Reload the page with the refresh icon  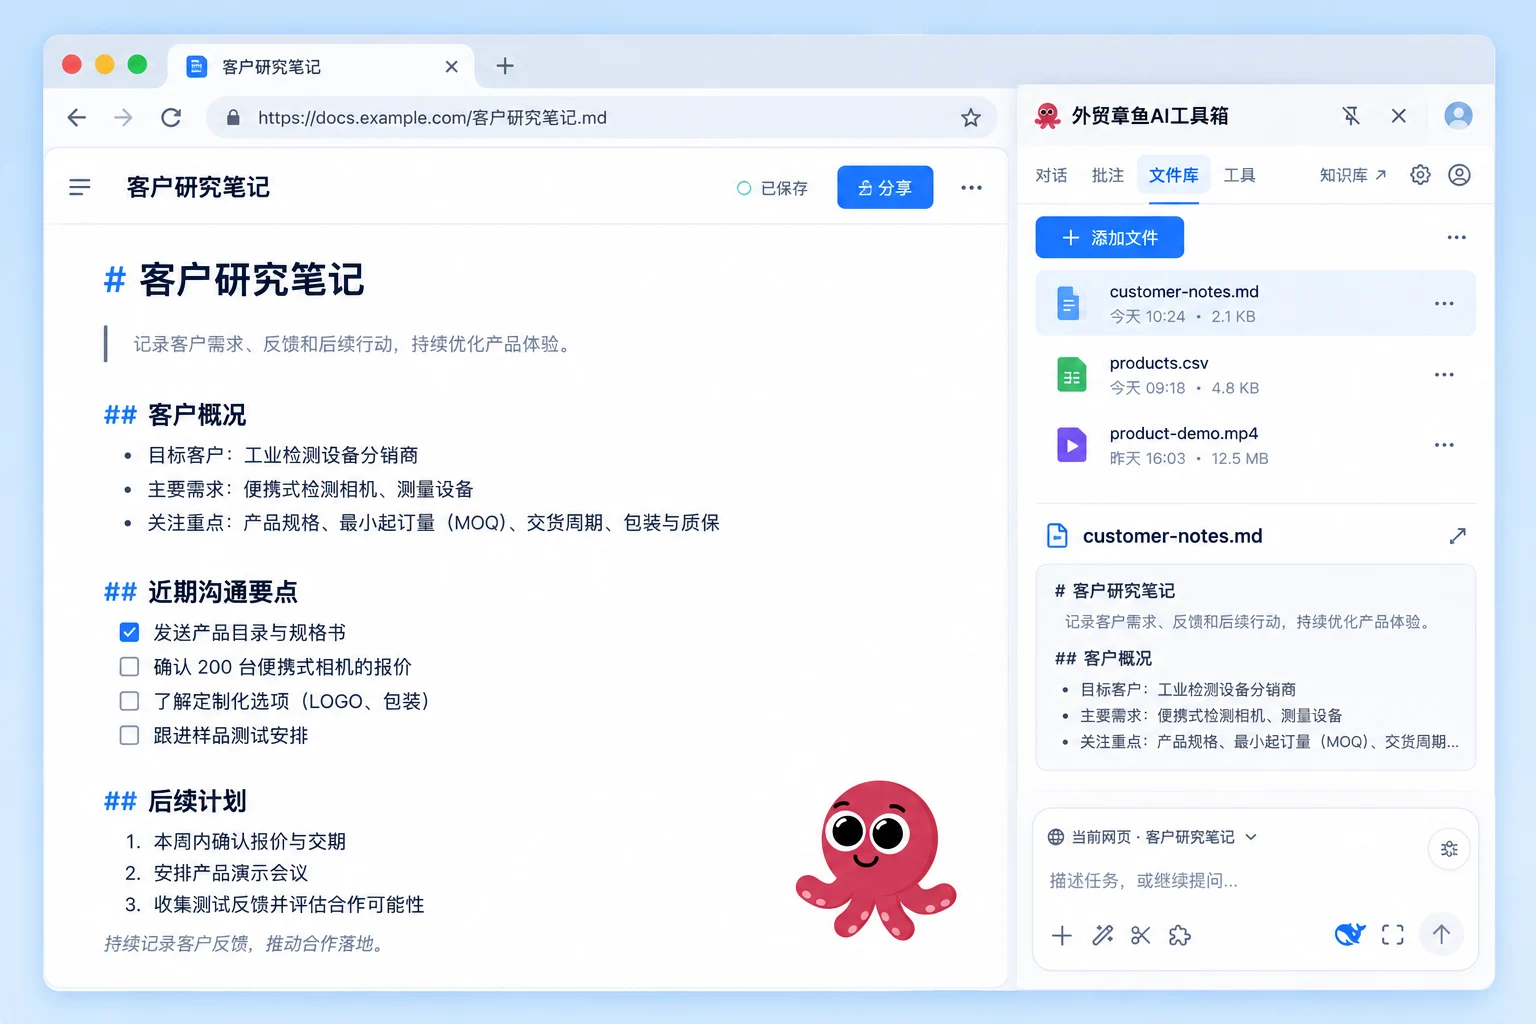(171, 118)
